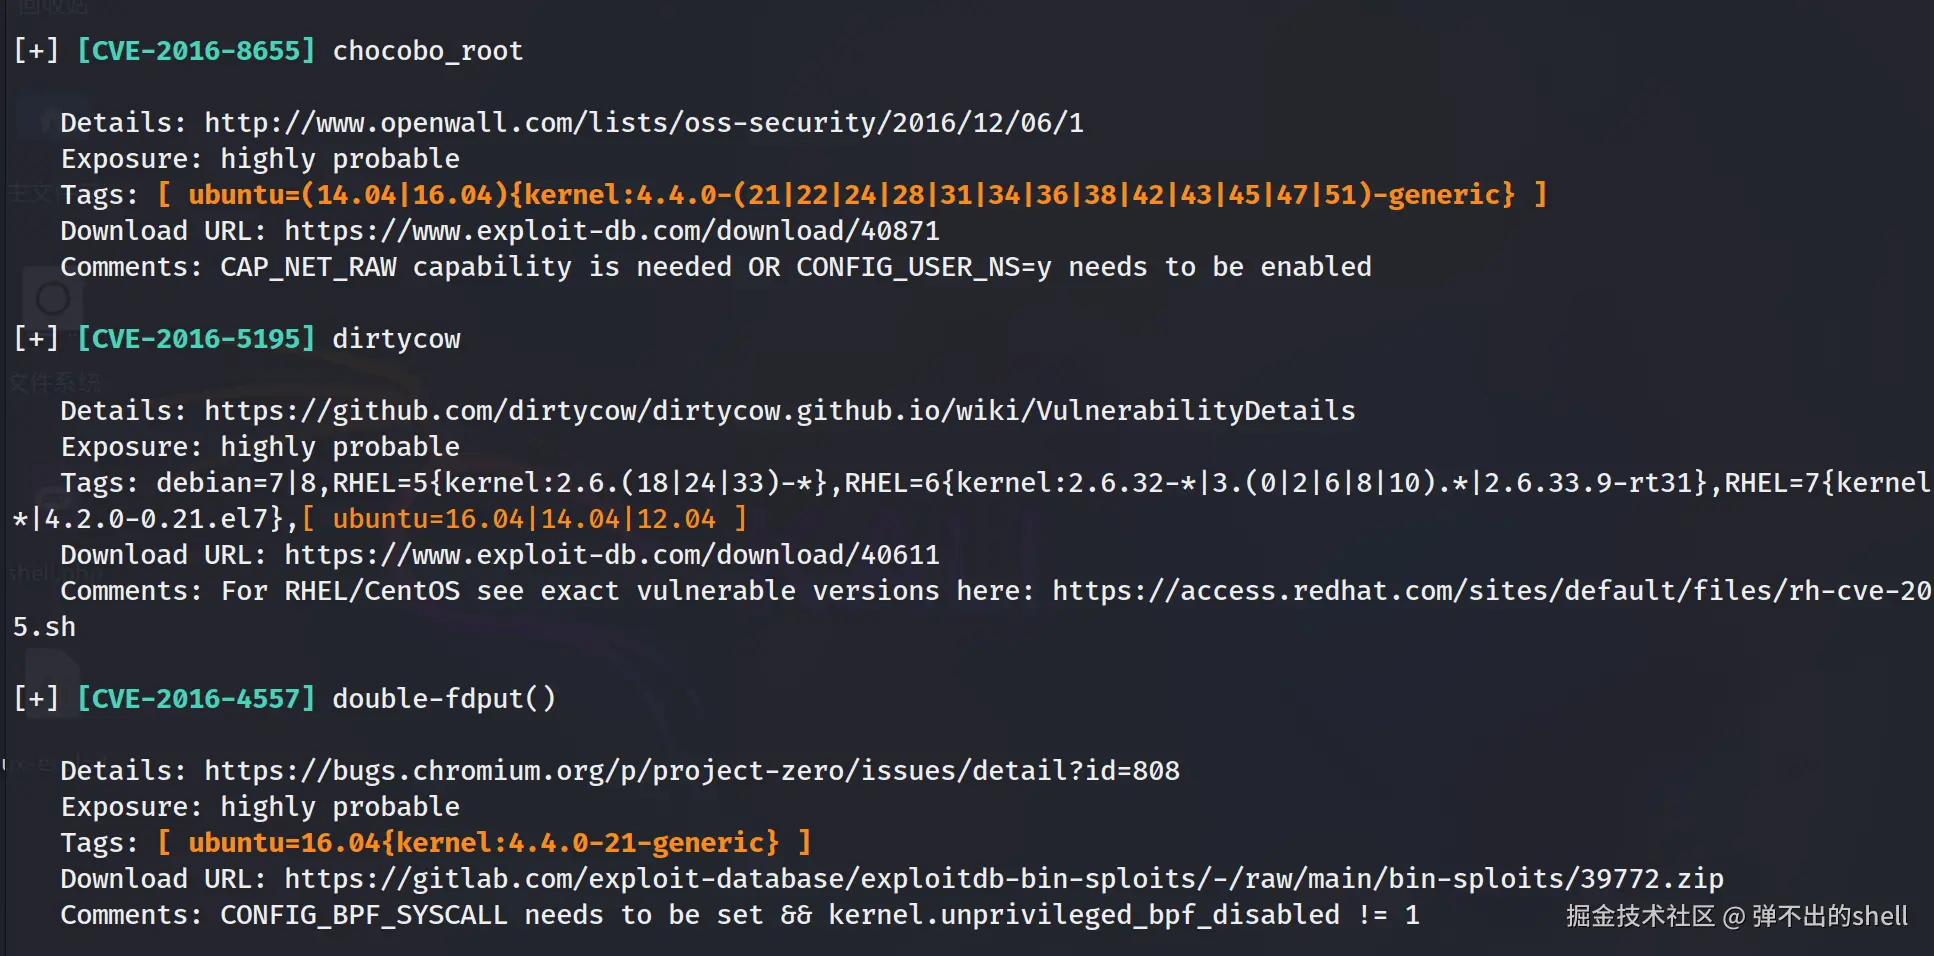Open the exploit-db download/40871 link
This screenshot has height=956, width=1934.
(611, 231)
